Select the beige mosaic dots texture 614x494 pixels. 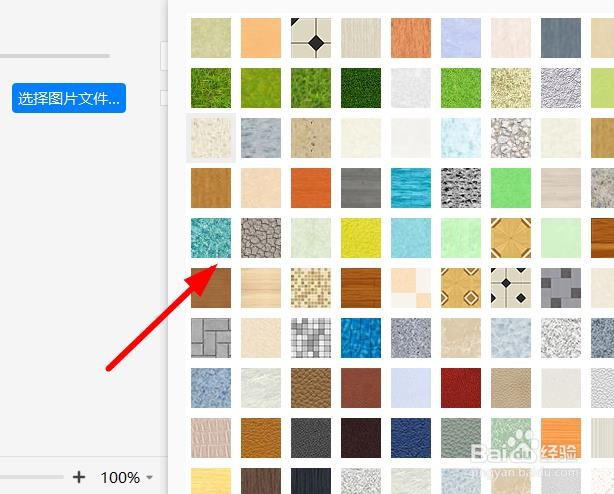coord(311,288)
